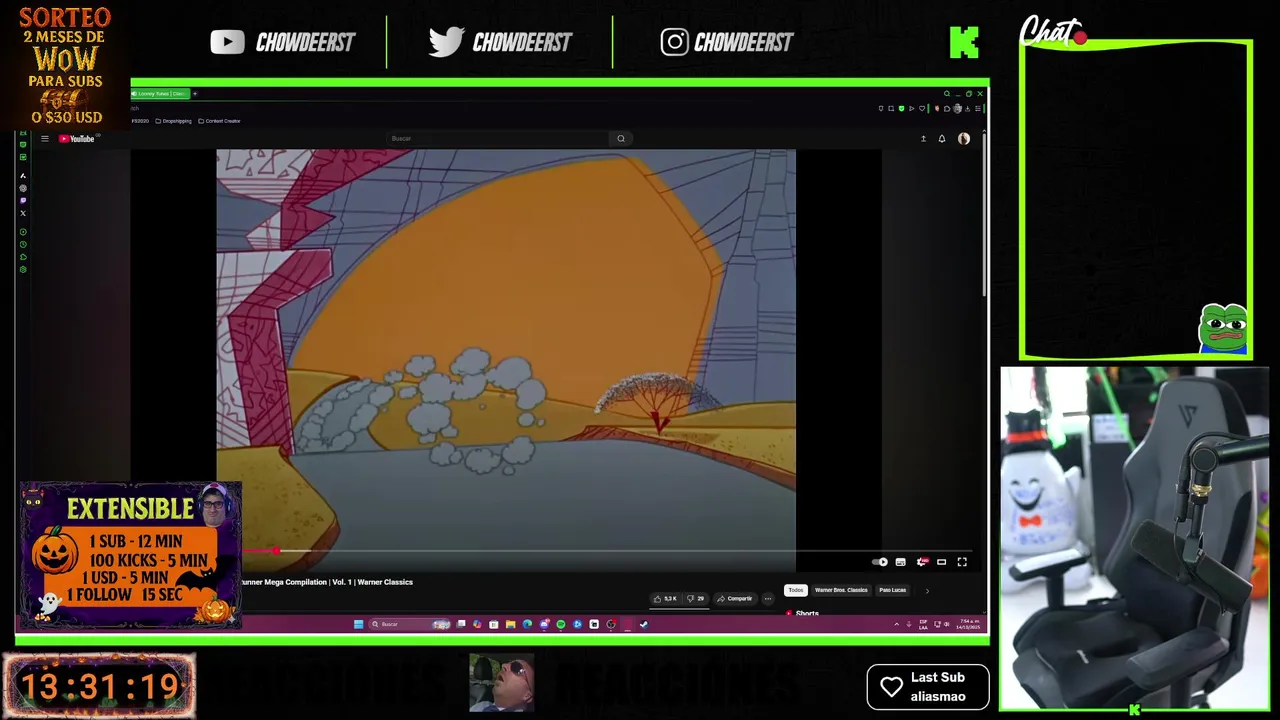Select the Looney Tunes browser tab
The image size is (1280, 720).
pyautogui.click(x=160, y=94)
